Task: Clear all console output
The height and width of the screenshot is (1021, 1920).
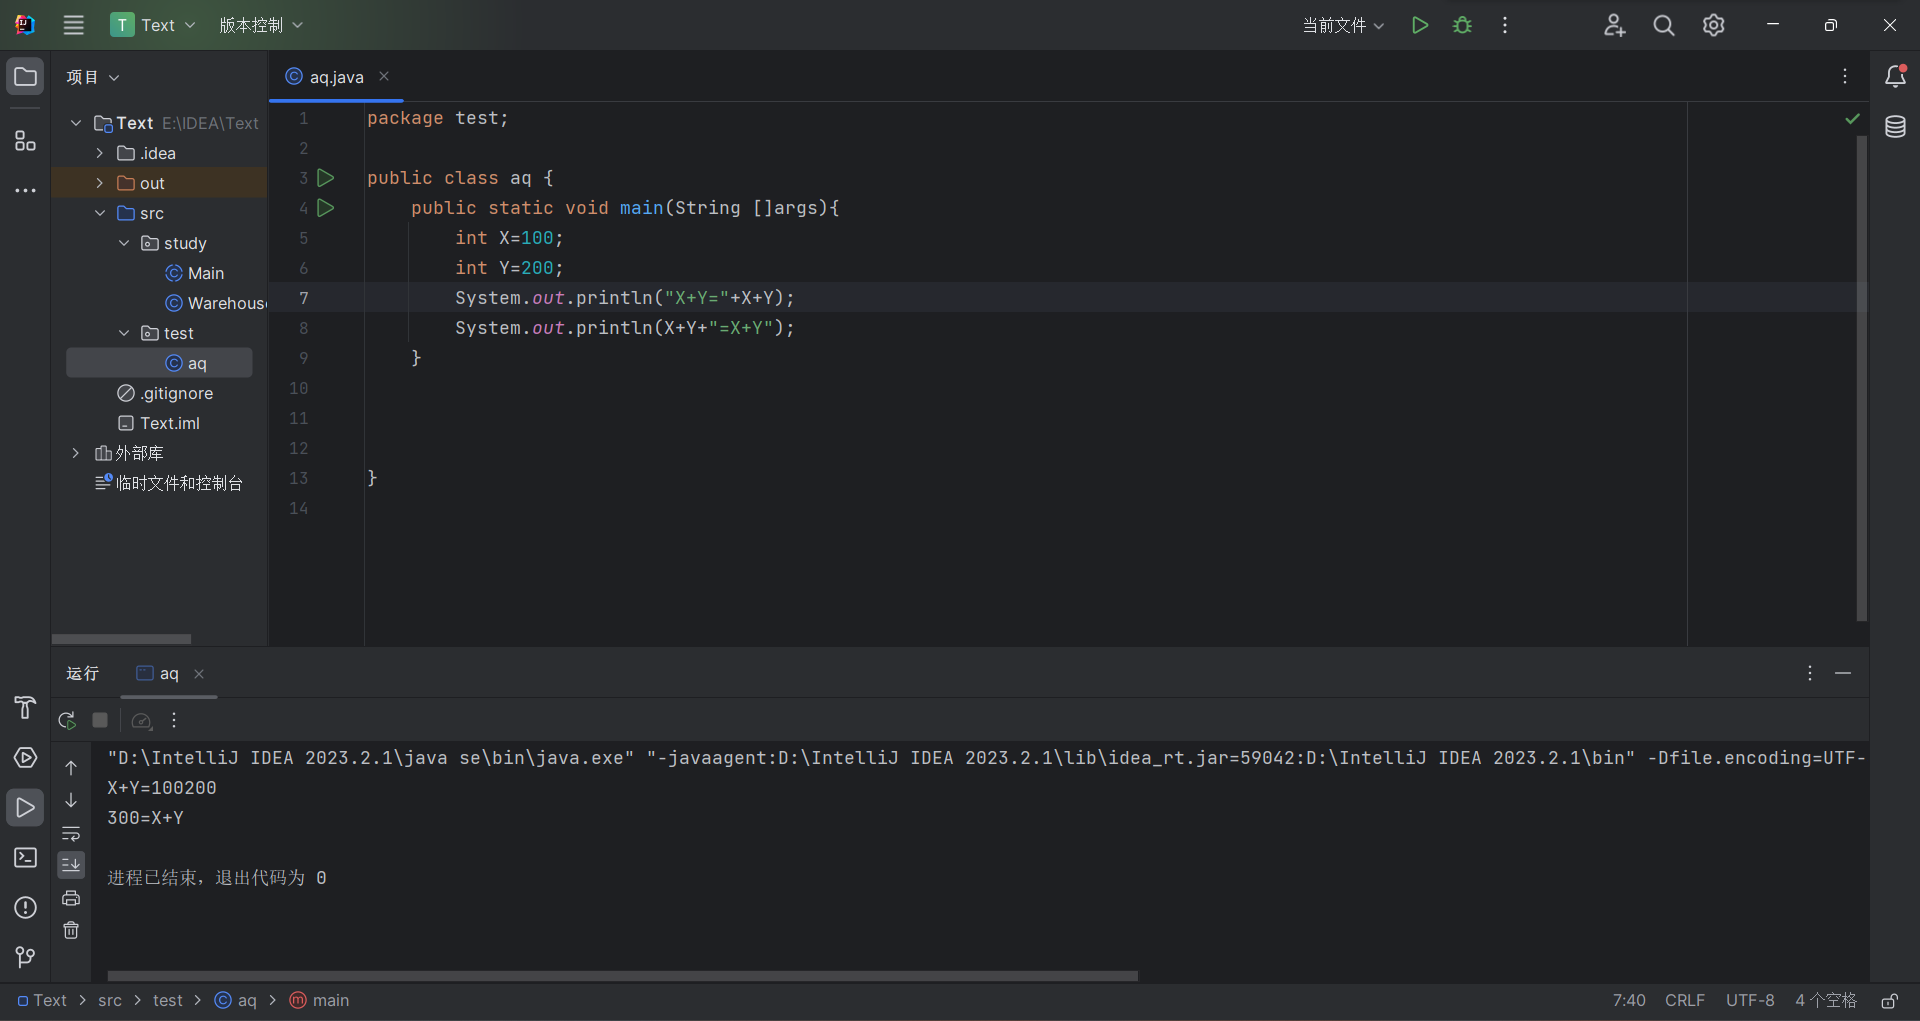Action: tap(71, 930)
